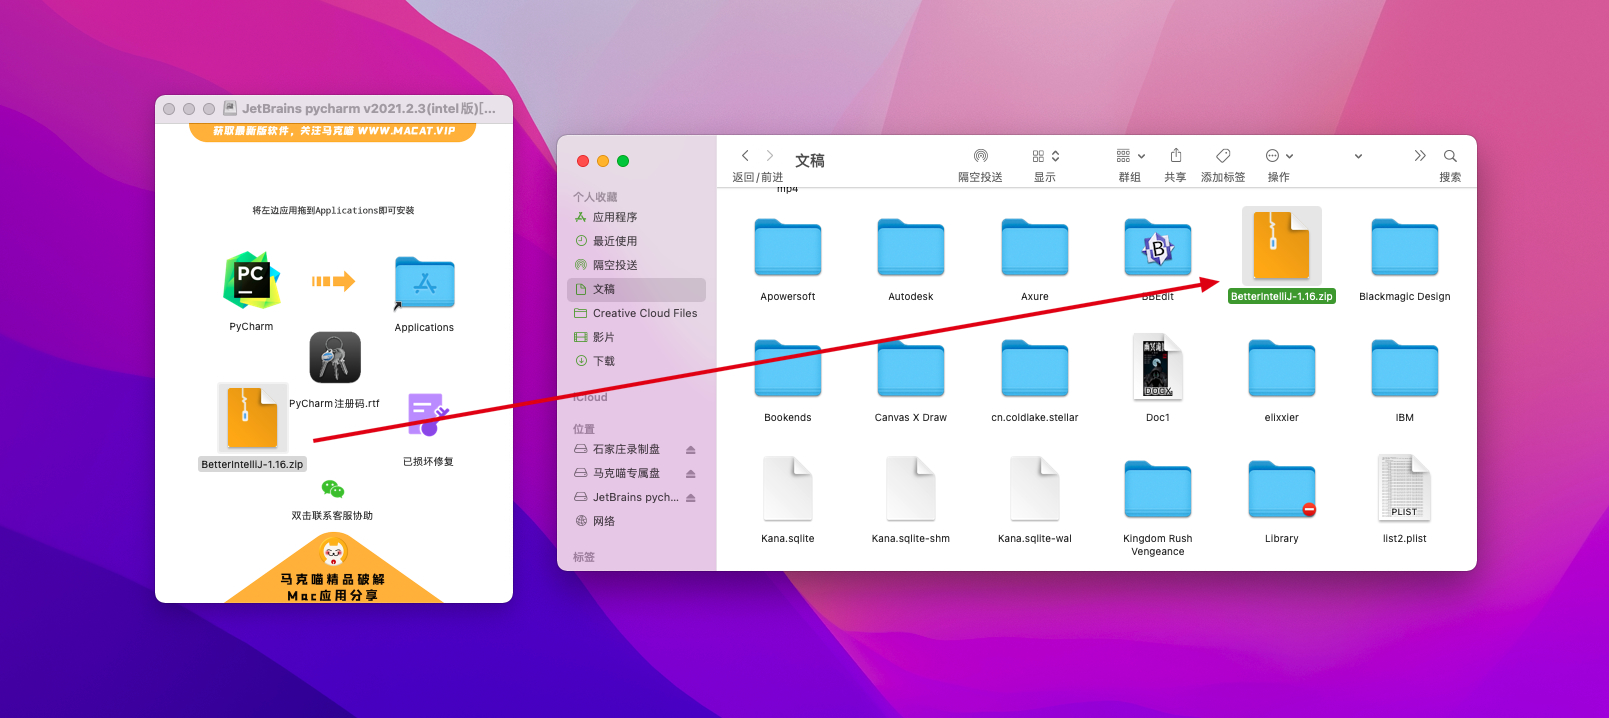This screenshot has width=1609, height=718.
Task: Click the 马克喵精品破解 orange footer banner
Action: (x=333, y=570)
